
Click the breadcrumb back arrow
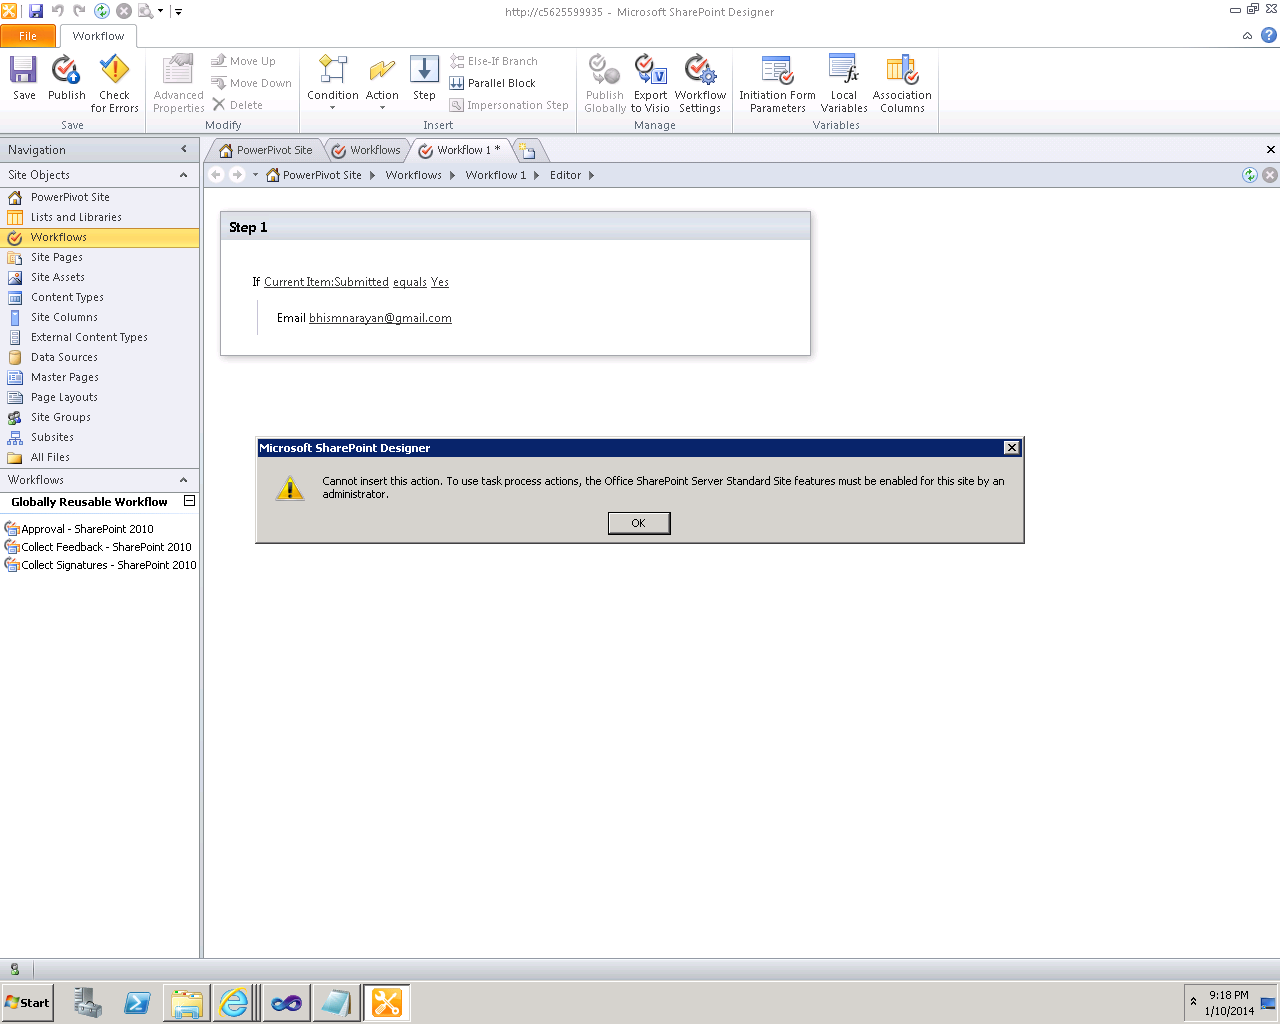tap(216, 175)
